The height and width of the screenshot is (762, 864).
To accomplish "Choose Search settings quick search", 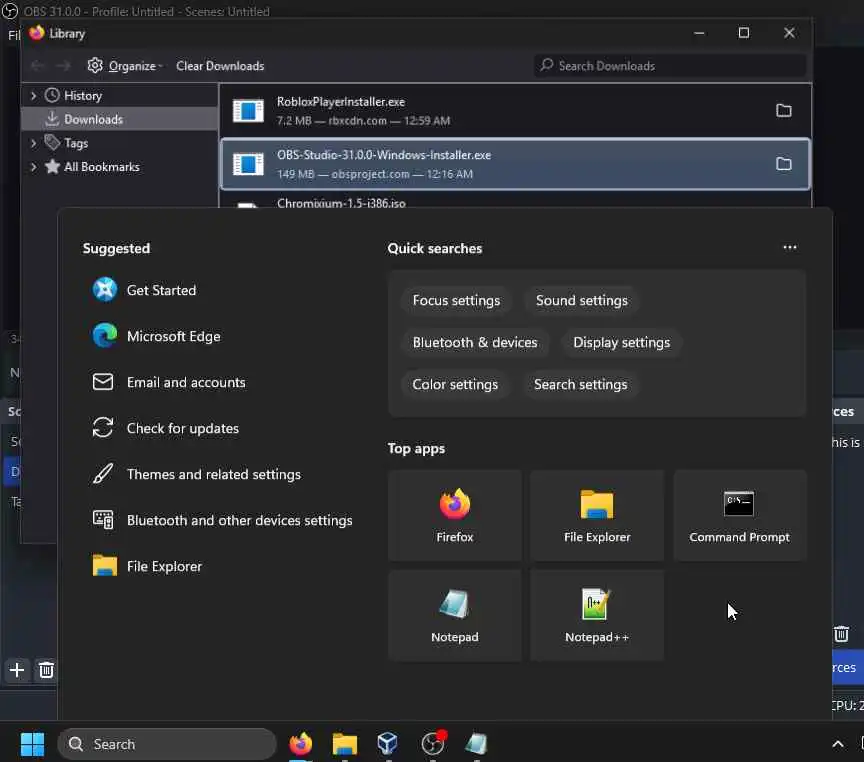I will [580, 384].
